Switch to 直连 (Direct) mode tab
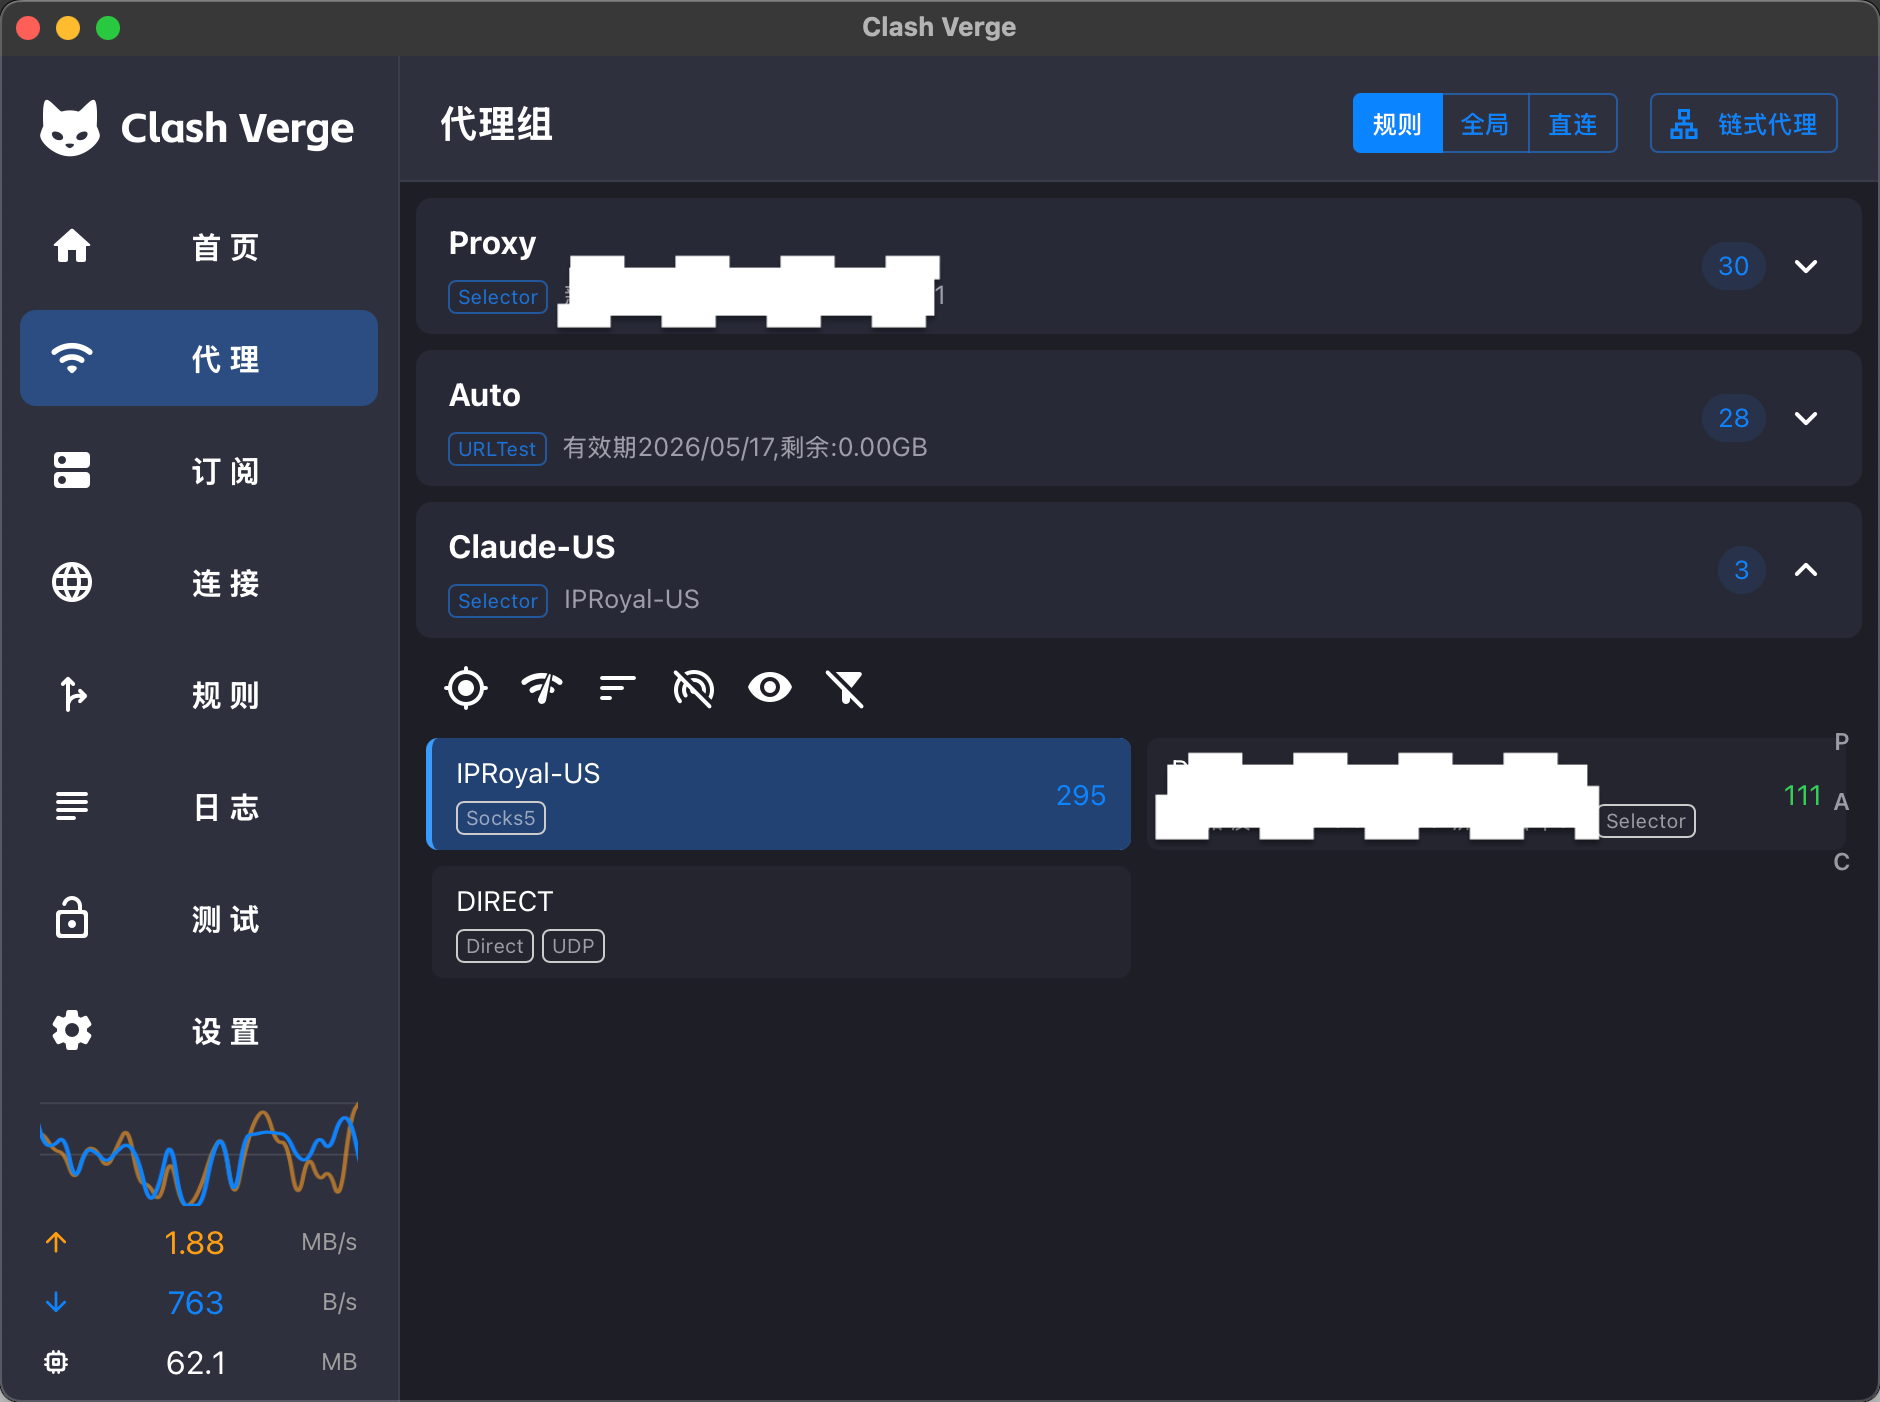This screenshot has width=1880, height=1402. (x=1572, y=123)
